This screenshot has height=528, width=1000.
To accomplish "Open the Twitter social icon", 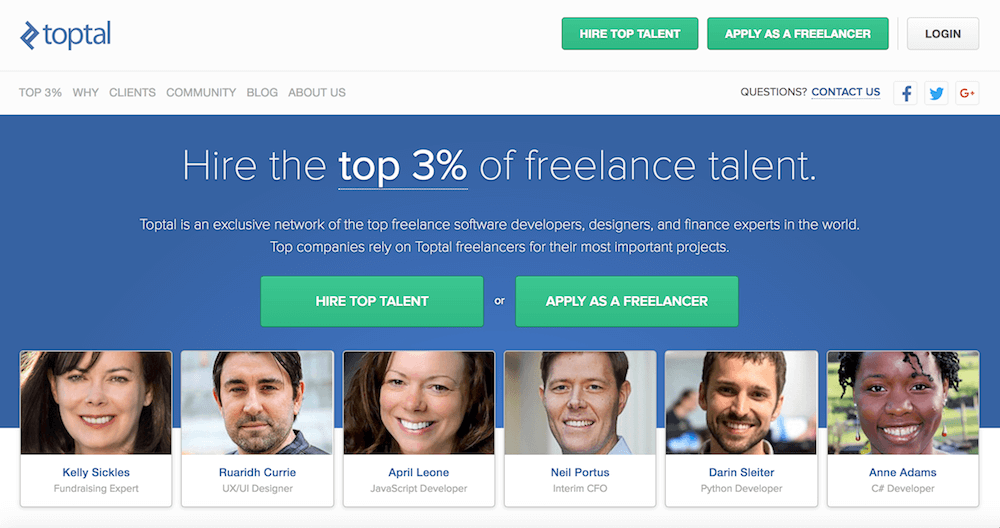I will (x=936, y=93).
